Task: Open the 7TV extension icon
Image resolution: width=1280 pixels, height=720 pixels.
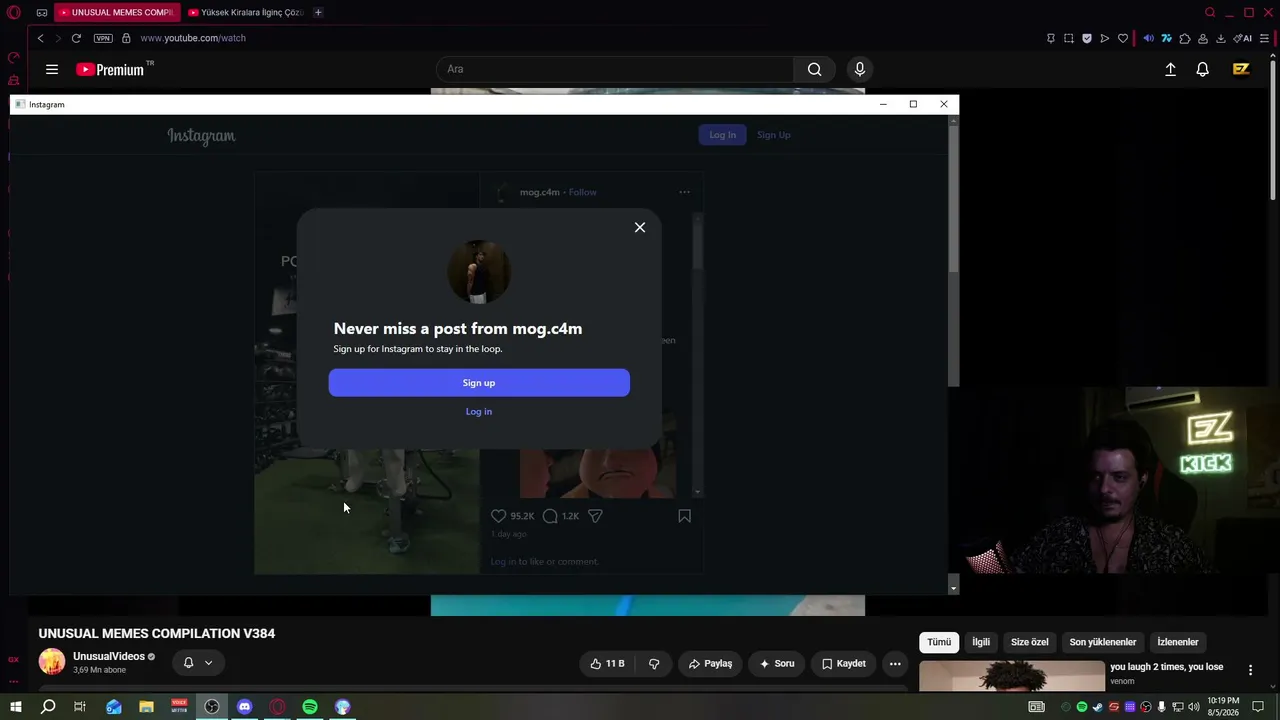Action: point(1167,38)
